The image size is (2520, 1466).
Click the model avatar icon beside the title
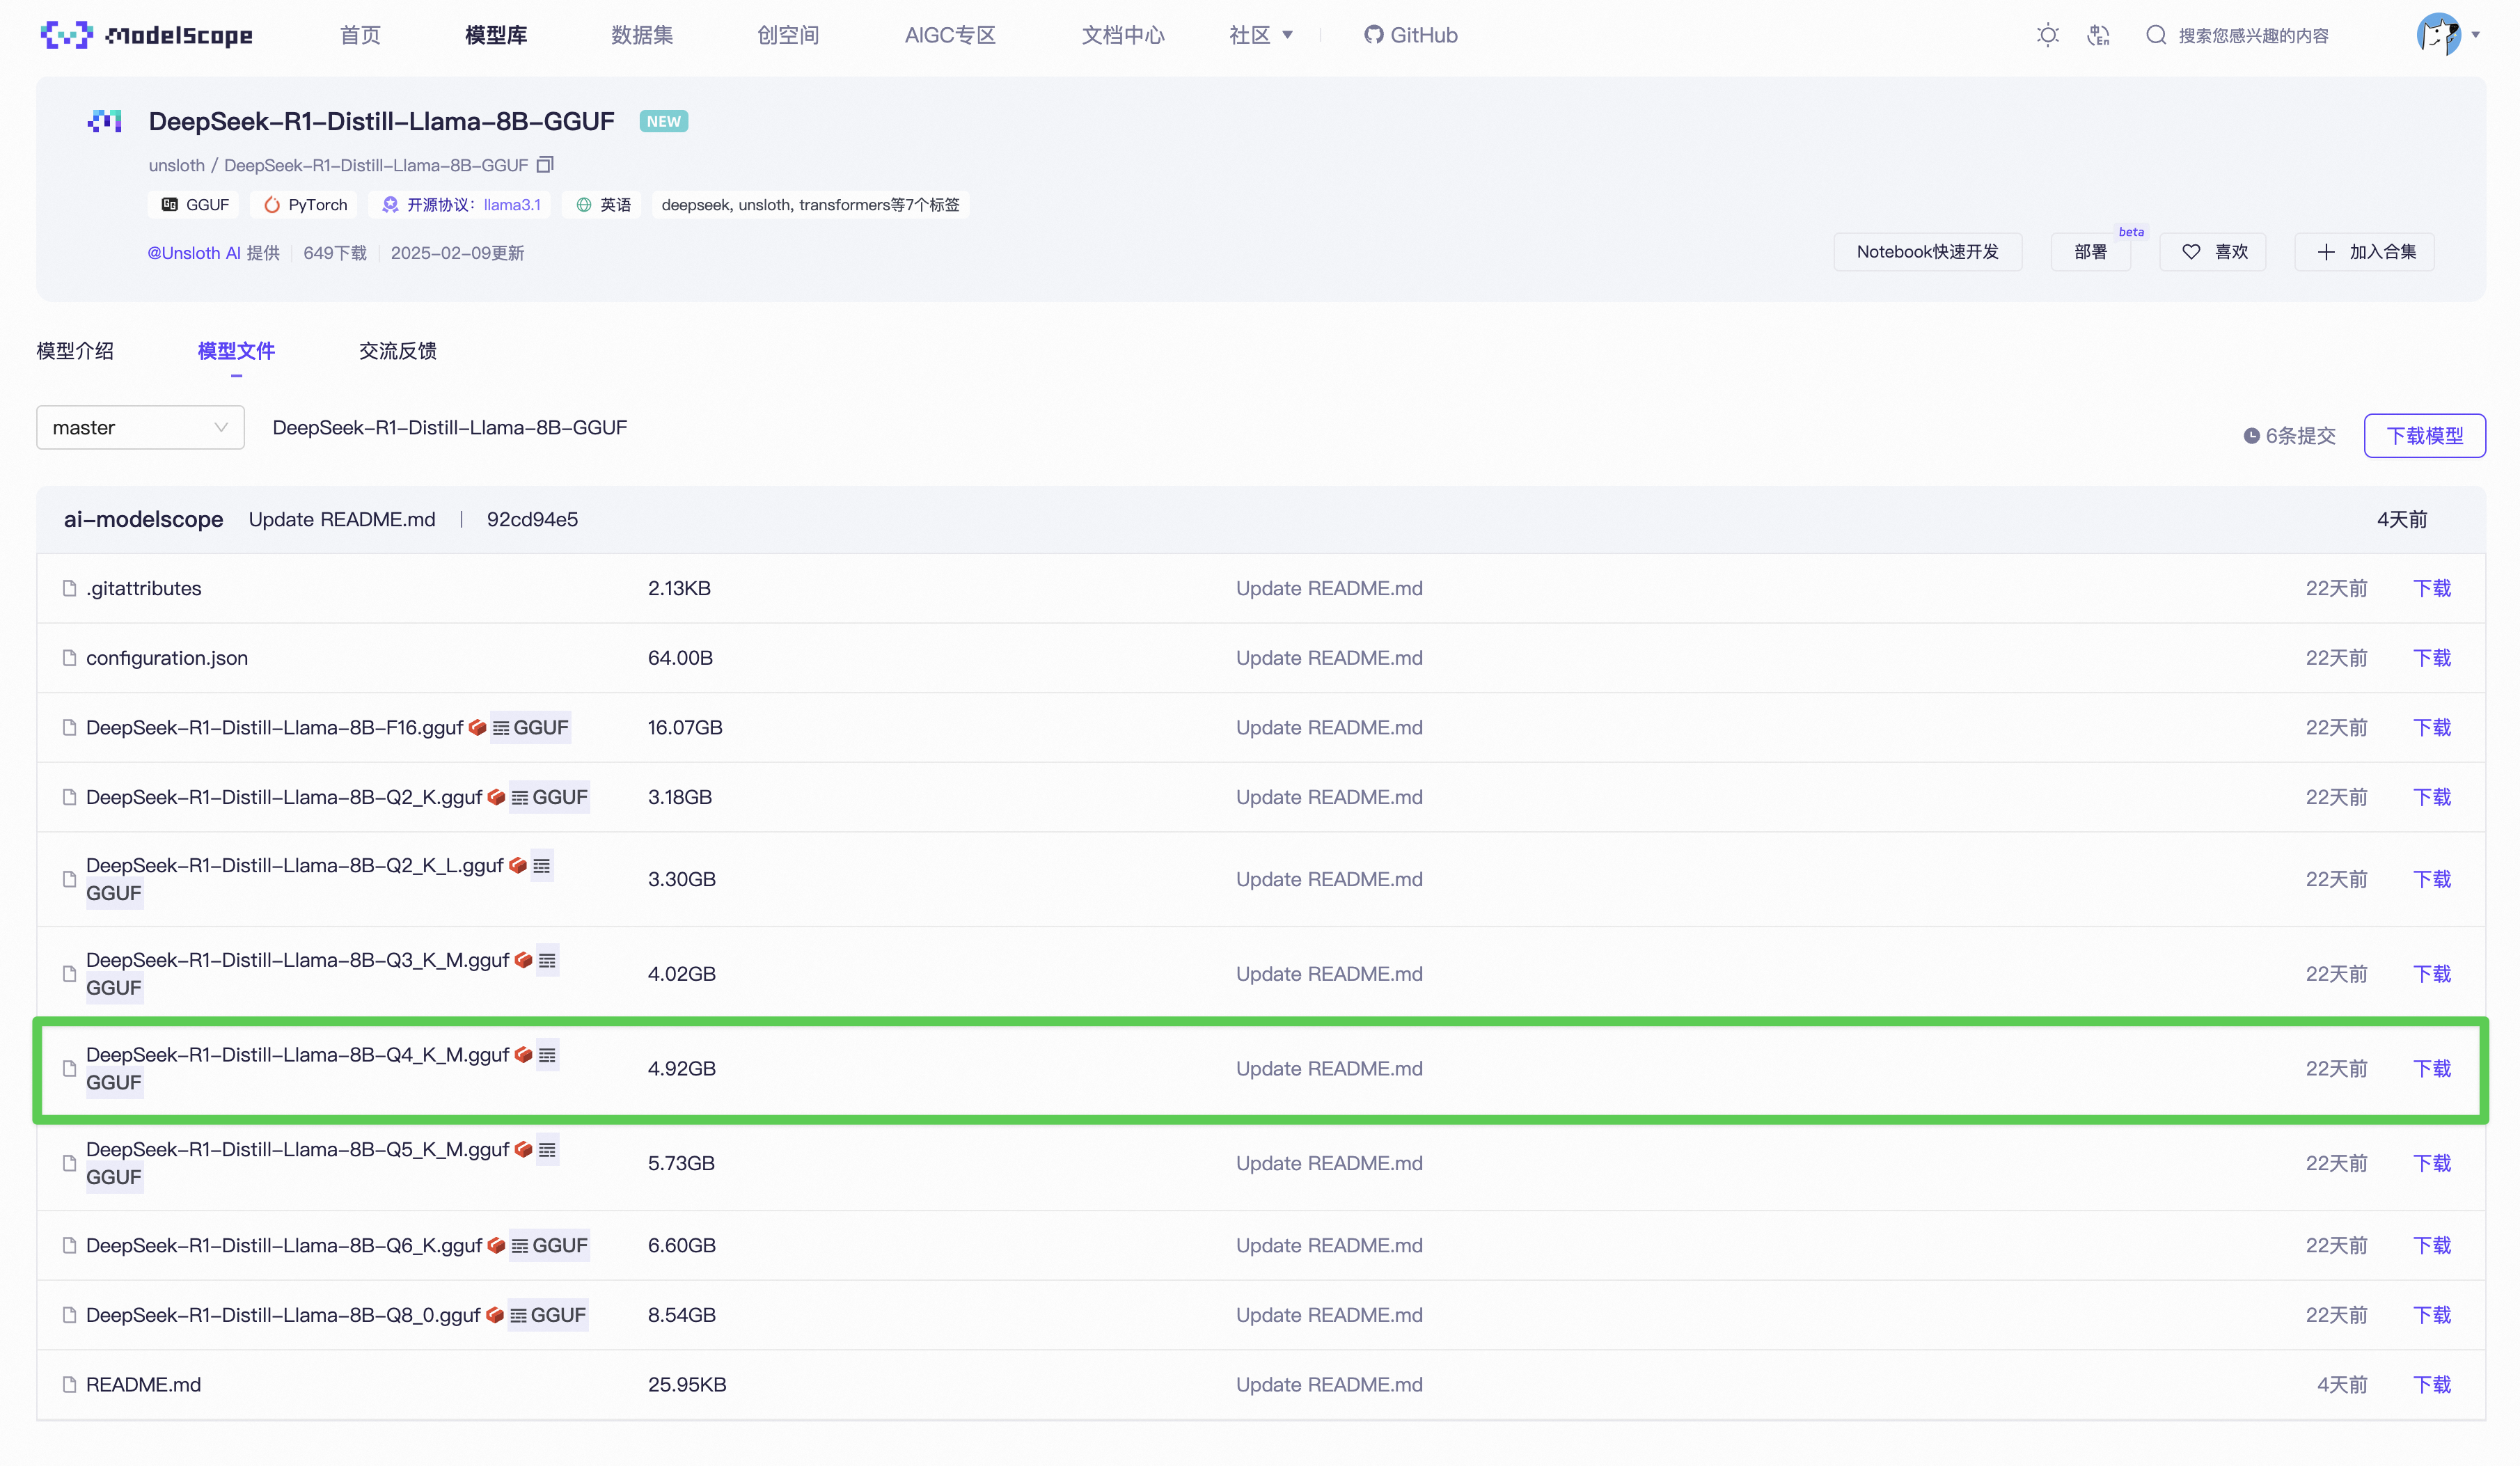pos(105,121)
